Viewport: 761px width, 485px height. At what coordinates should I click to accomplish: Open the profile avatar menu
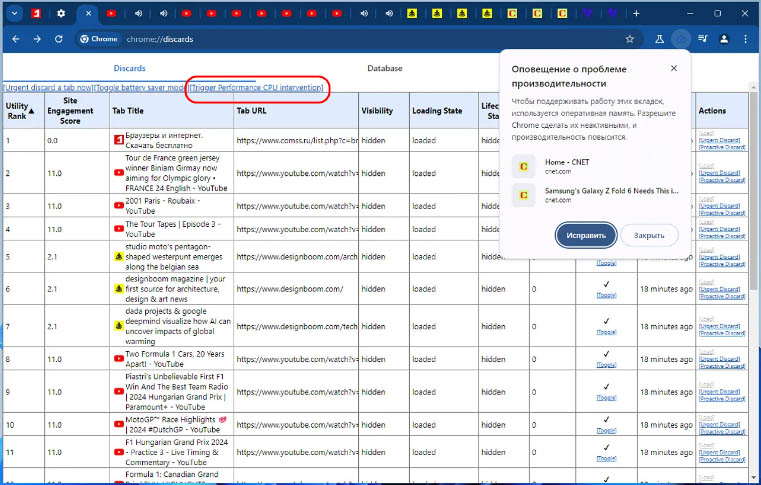pos(724,39)
